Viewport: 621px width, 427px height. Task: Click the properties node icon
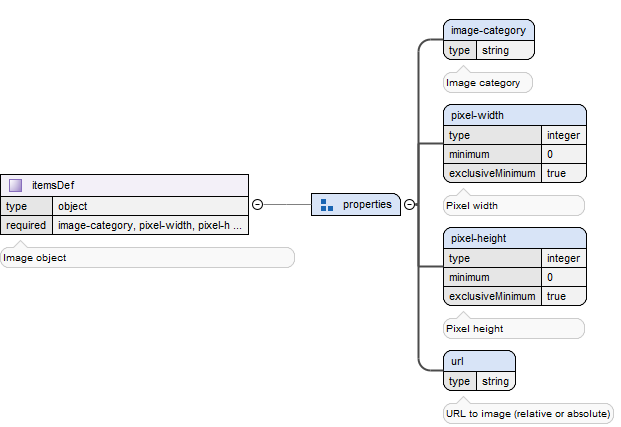[x=326, y=205]
